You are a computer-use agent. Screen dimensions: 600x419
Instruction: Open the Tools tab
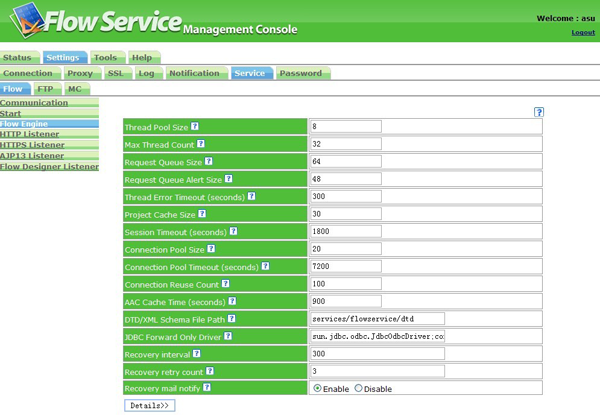click(x=108, y=57)
